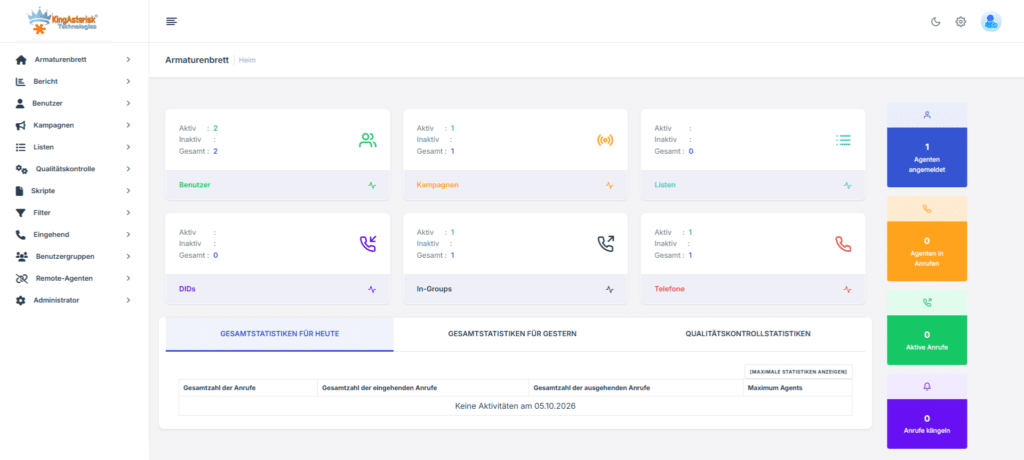
Task: Click the Benutzer person icon in sidebar
Action: pos(20,103)
